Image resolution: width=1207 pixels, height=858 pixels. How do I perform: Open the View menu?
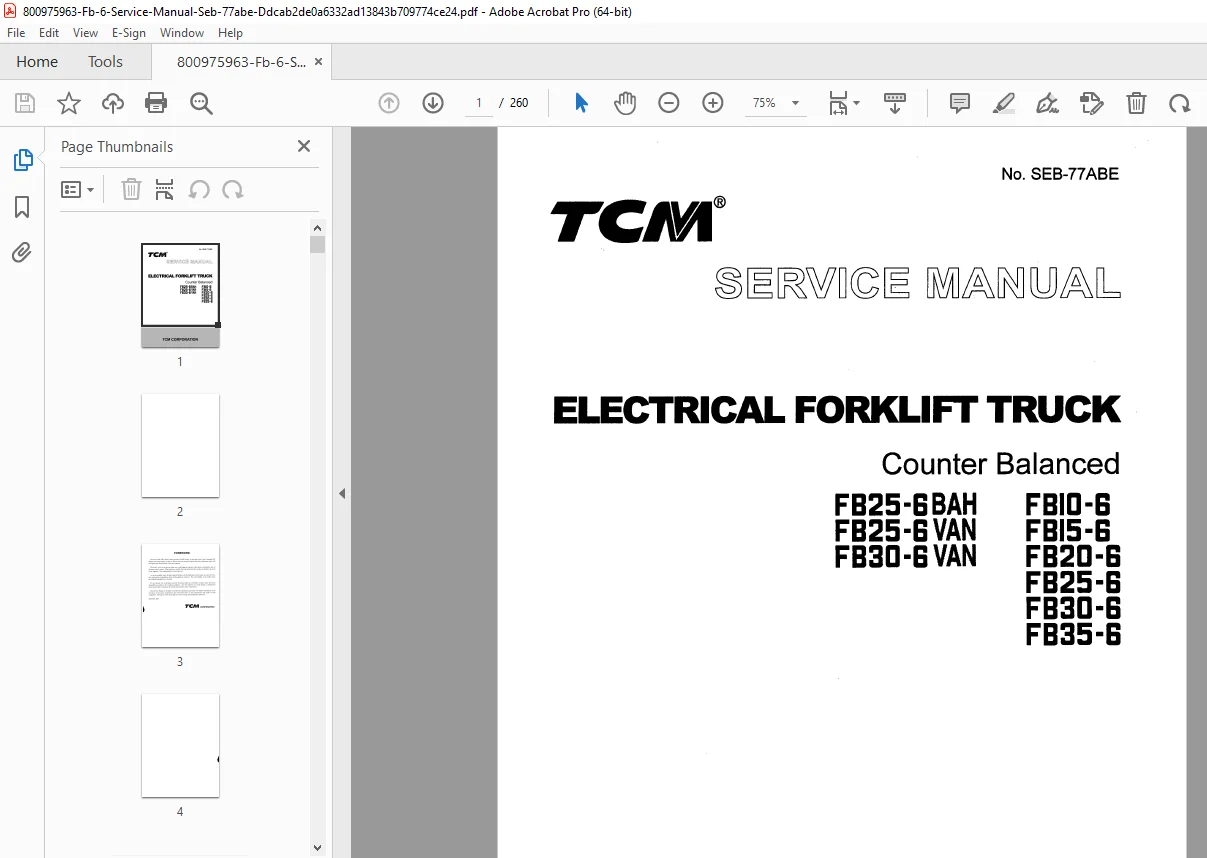pos(86,32)
